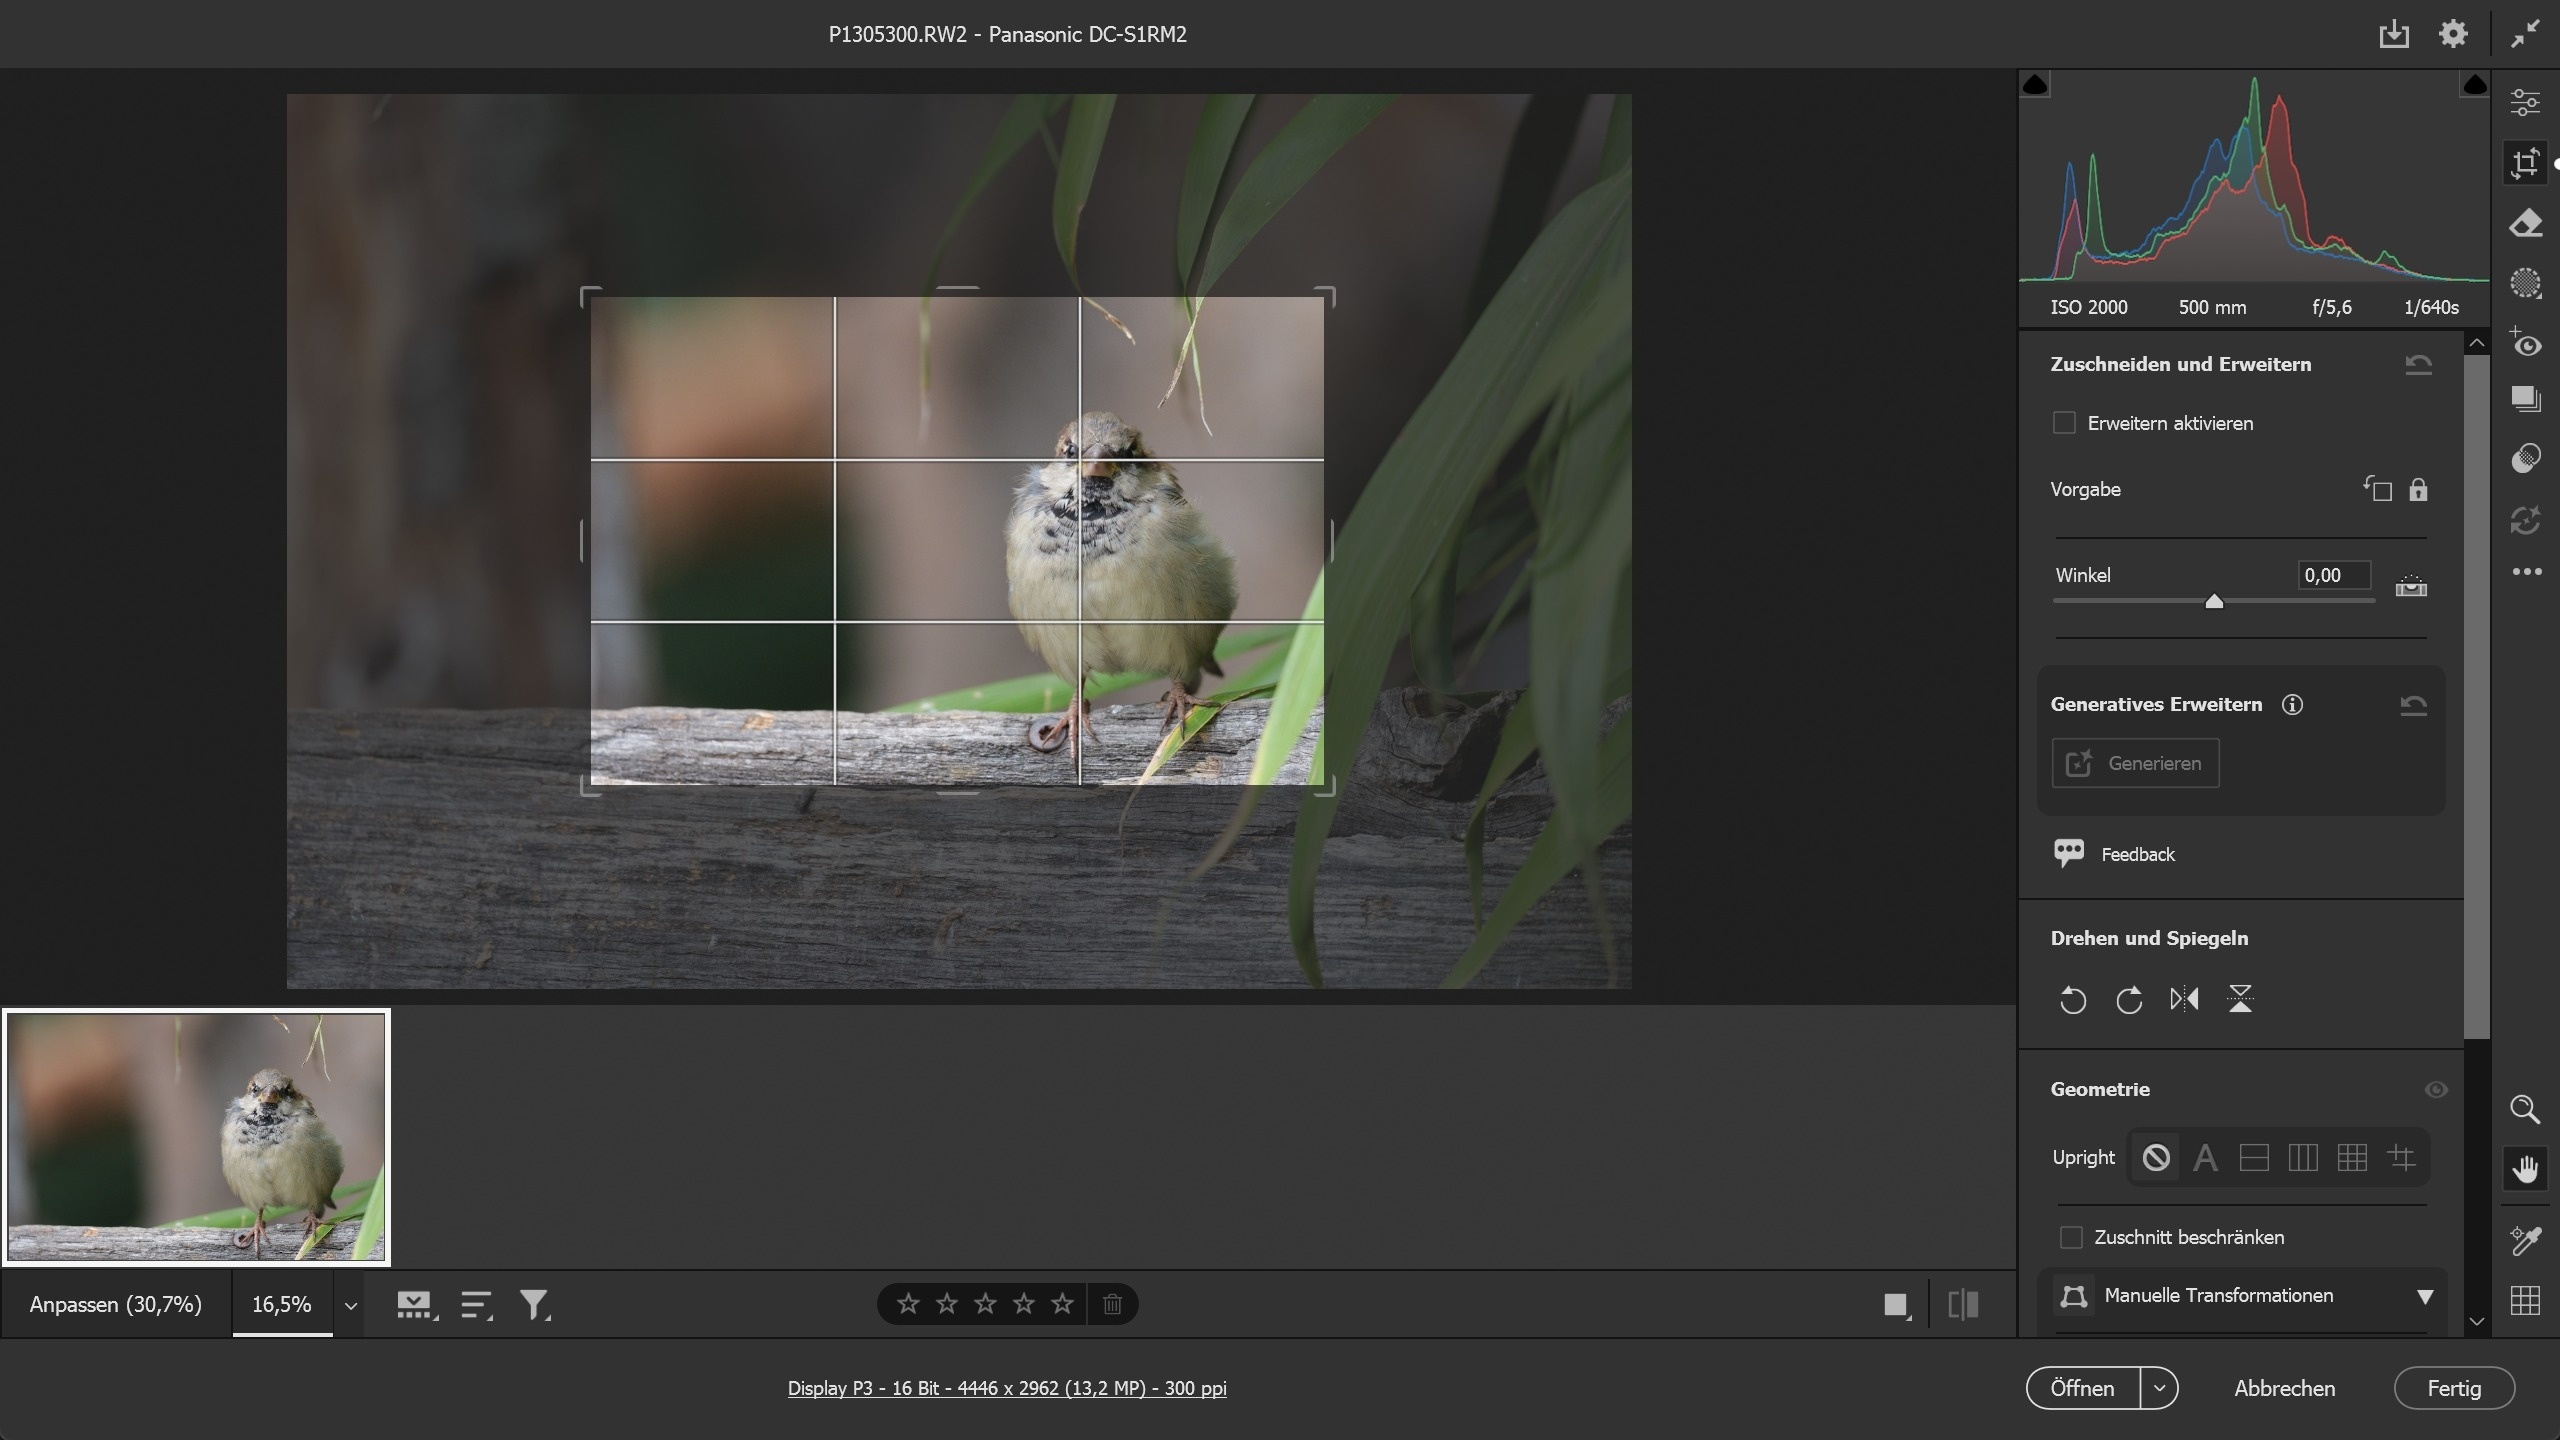The height and width of the screenshot is (1440, 2560).
Task: Toggle the aspect ratio lock
Action: 2418,489
